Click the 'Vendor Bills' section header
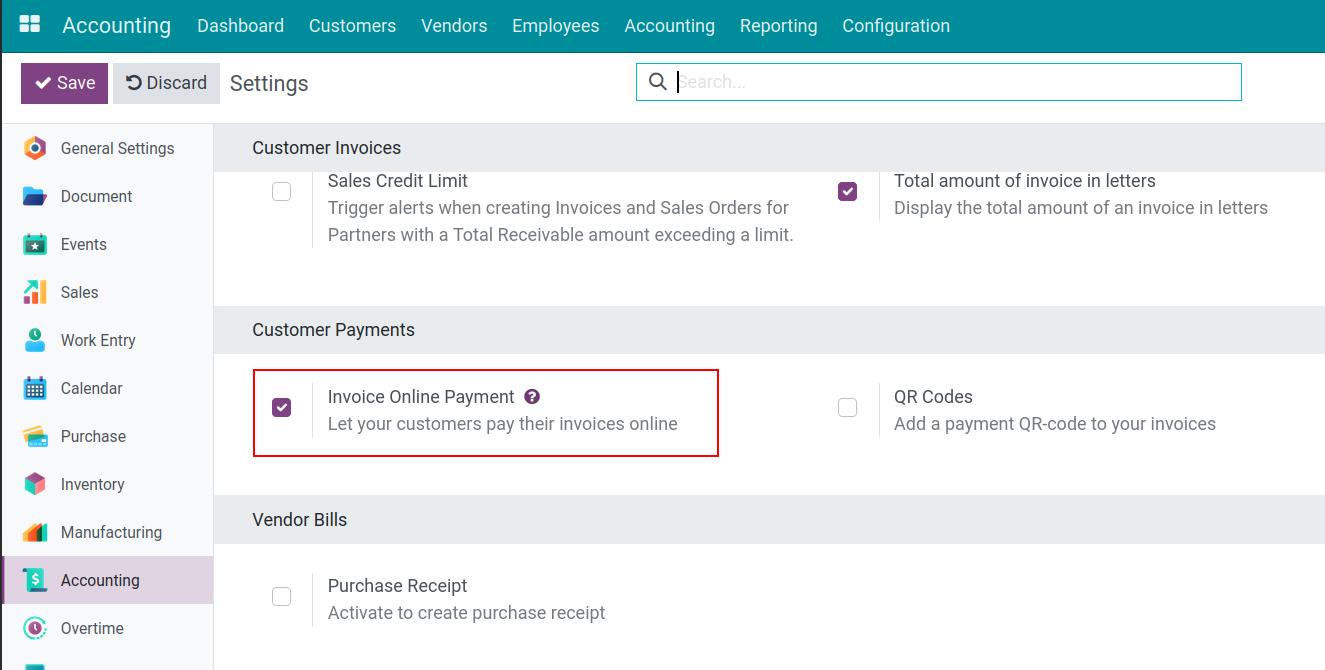Screen dimensions: 1325x670 299,520
